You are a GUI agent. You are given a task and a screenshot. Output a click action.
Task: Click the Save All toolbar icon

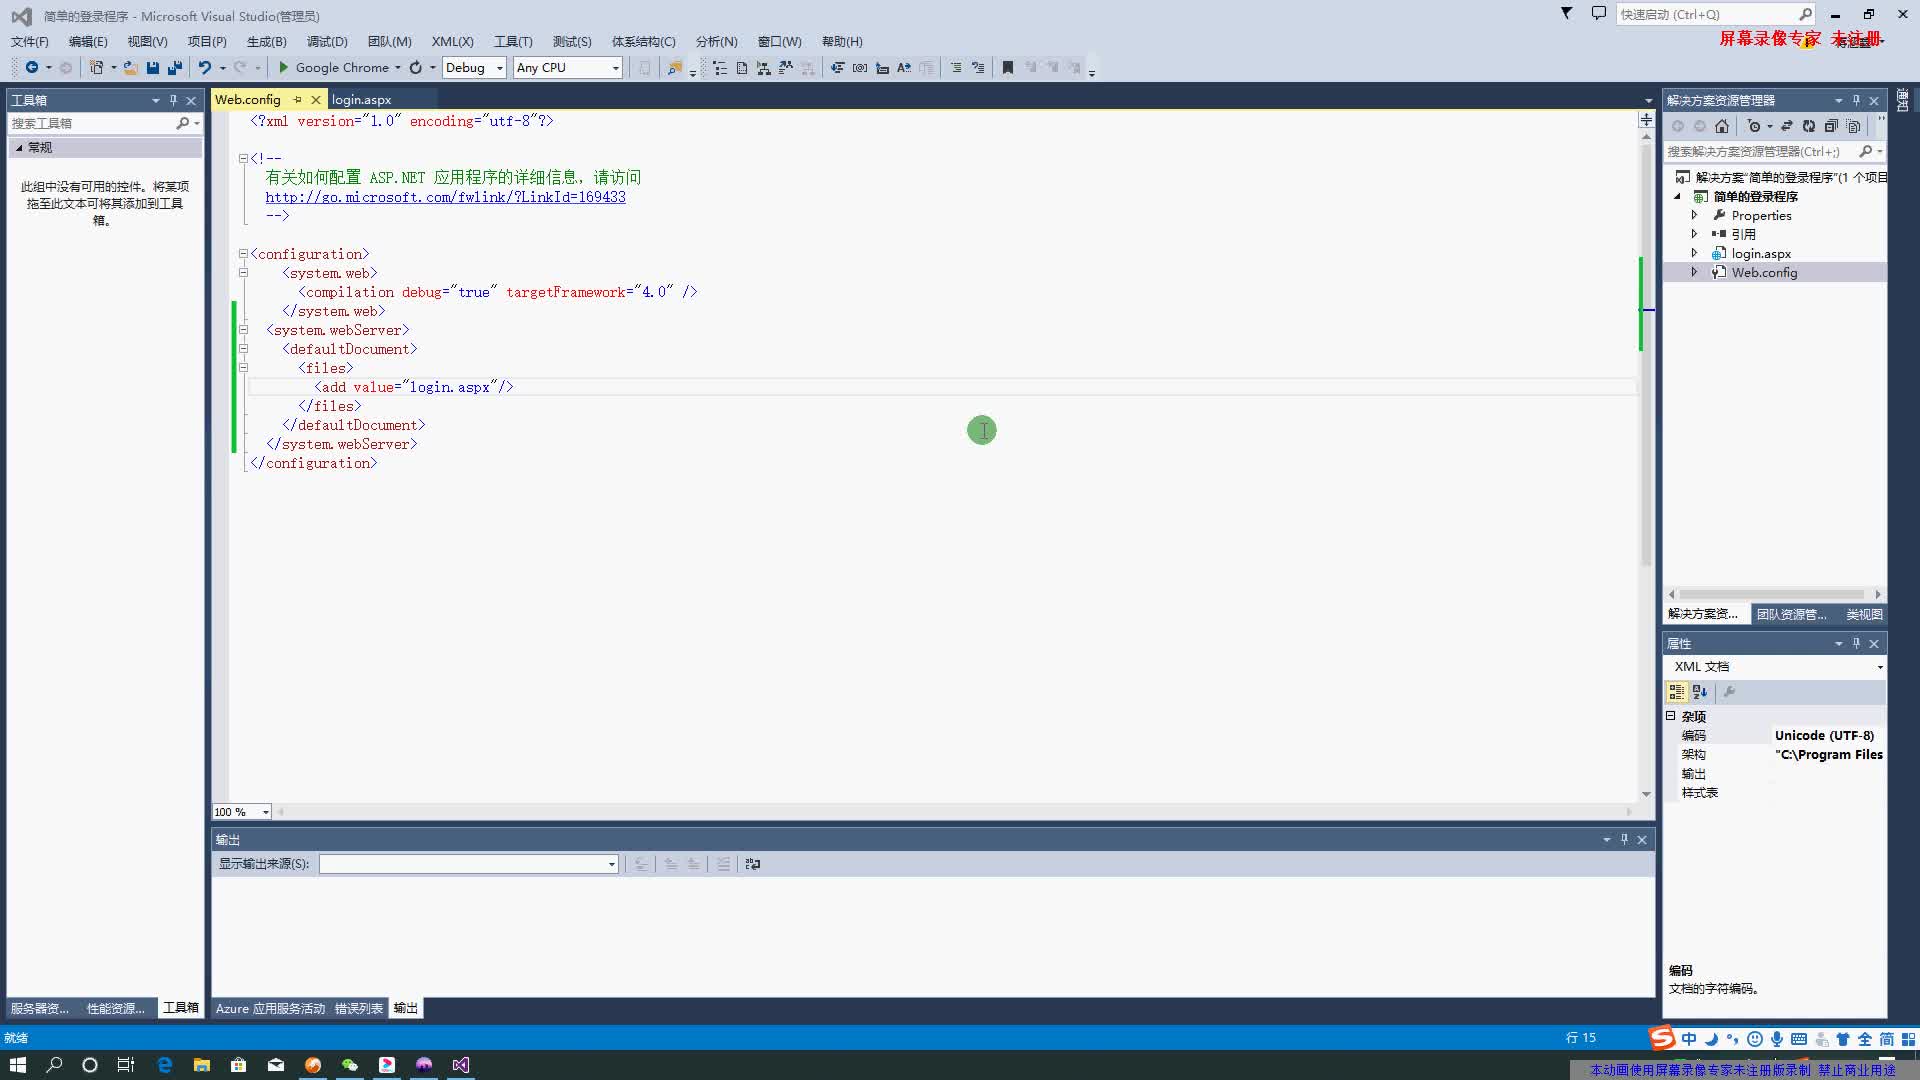[x=175, y=68]
